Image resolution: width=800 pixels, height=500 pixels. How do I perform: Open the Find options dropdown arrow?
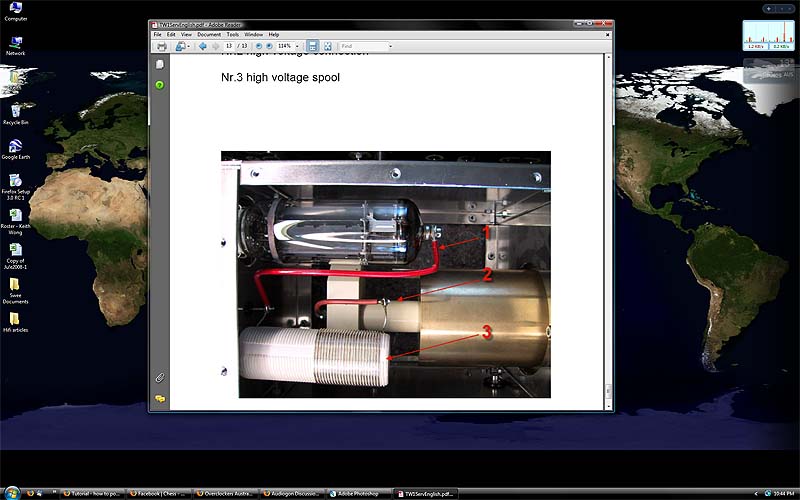(391, 46)
